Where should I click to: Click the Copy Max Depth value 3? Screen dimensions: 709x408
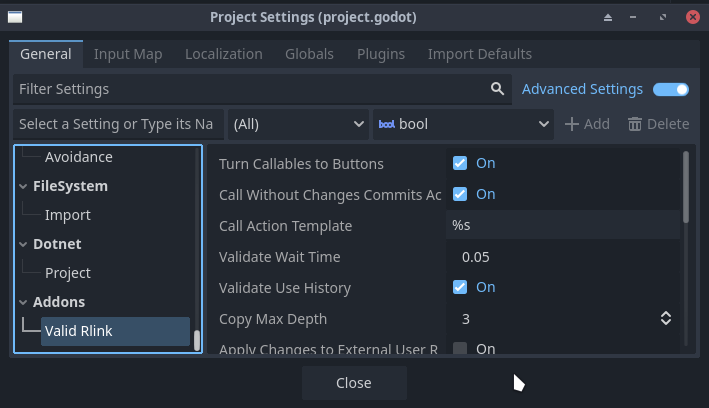pyautogui.click(x=466, y=319)
